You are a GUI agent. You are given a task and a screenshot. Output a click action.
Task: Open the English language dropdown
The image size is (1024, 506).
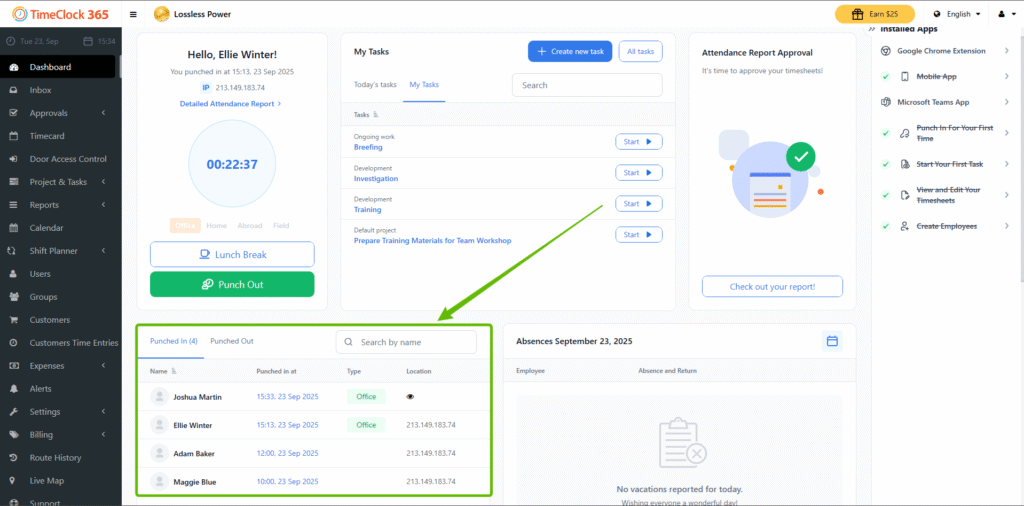(x=956, y=15)
